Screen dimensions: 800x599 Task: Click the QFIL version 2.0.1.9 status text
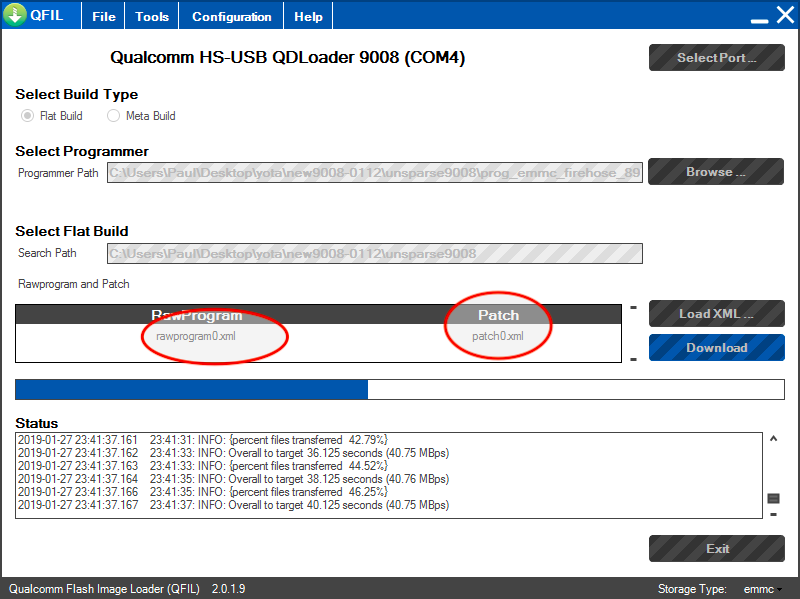[x=229, y=589]
